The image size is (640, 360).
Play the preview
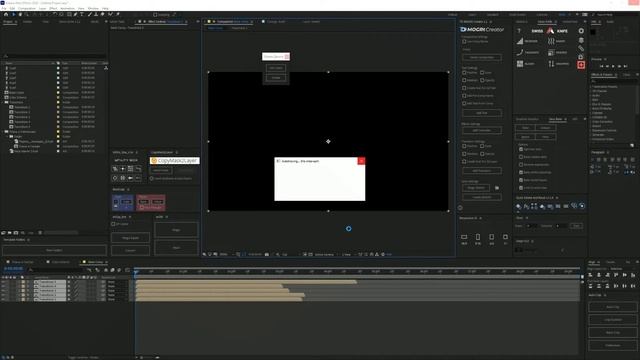[x=613, y=66]
